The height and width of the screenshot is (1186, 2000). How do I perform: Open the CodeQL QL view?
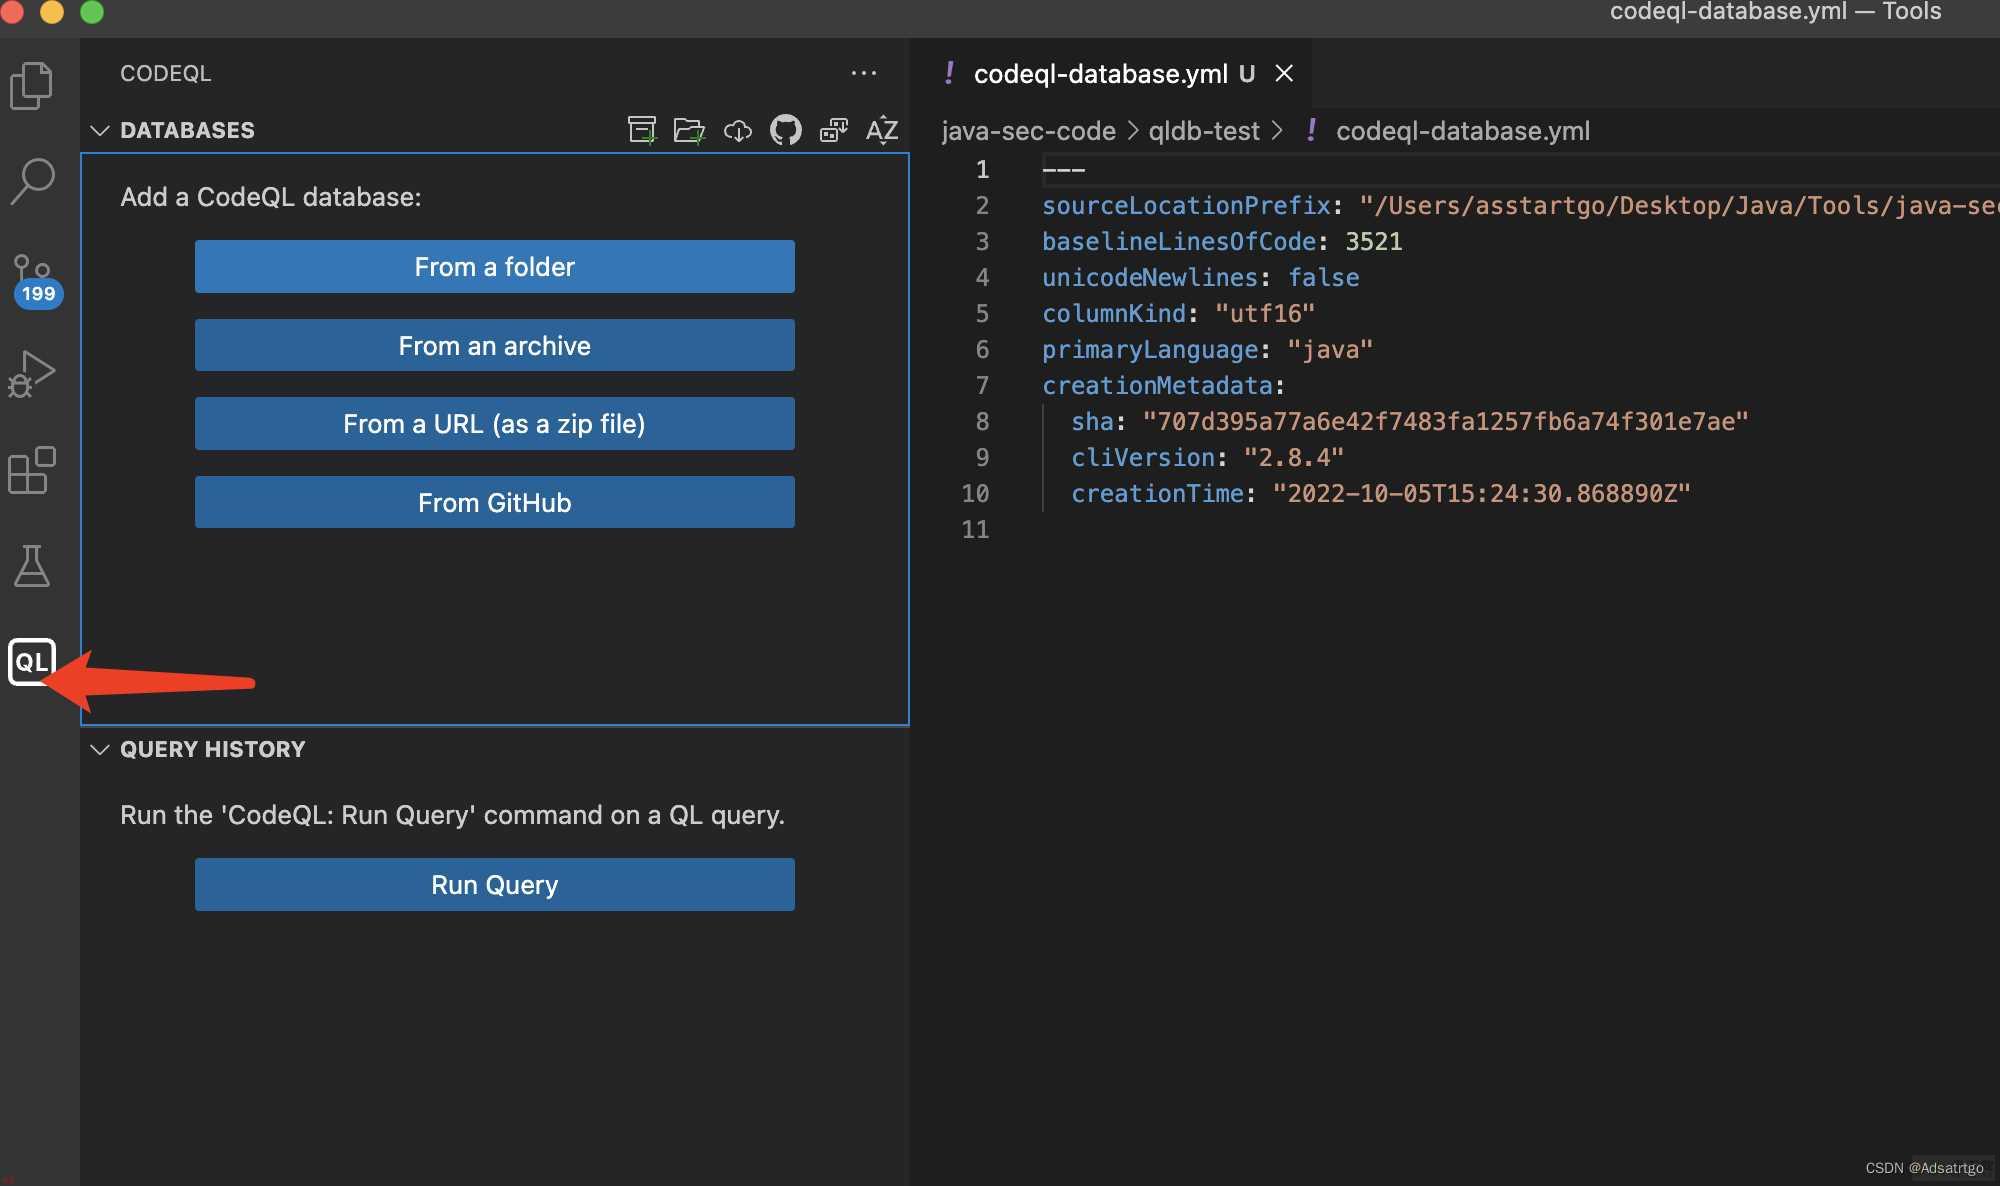pyautogui.click(x=31, y=662)
